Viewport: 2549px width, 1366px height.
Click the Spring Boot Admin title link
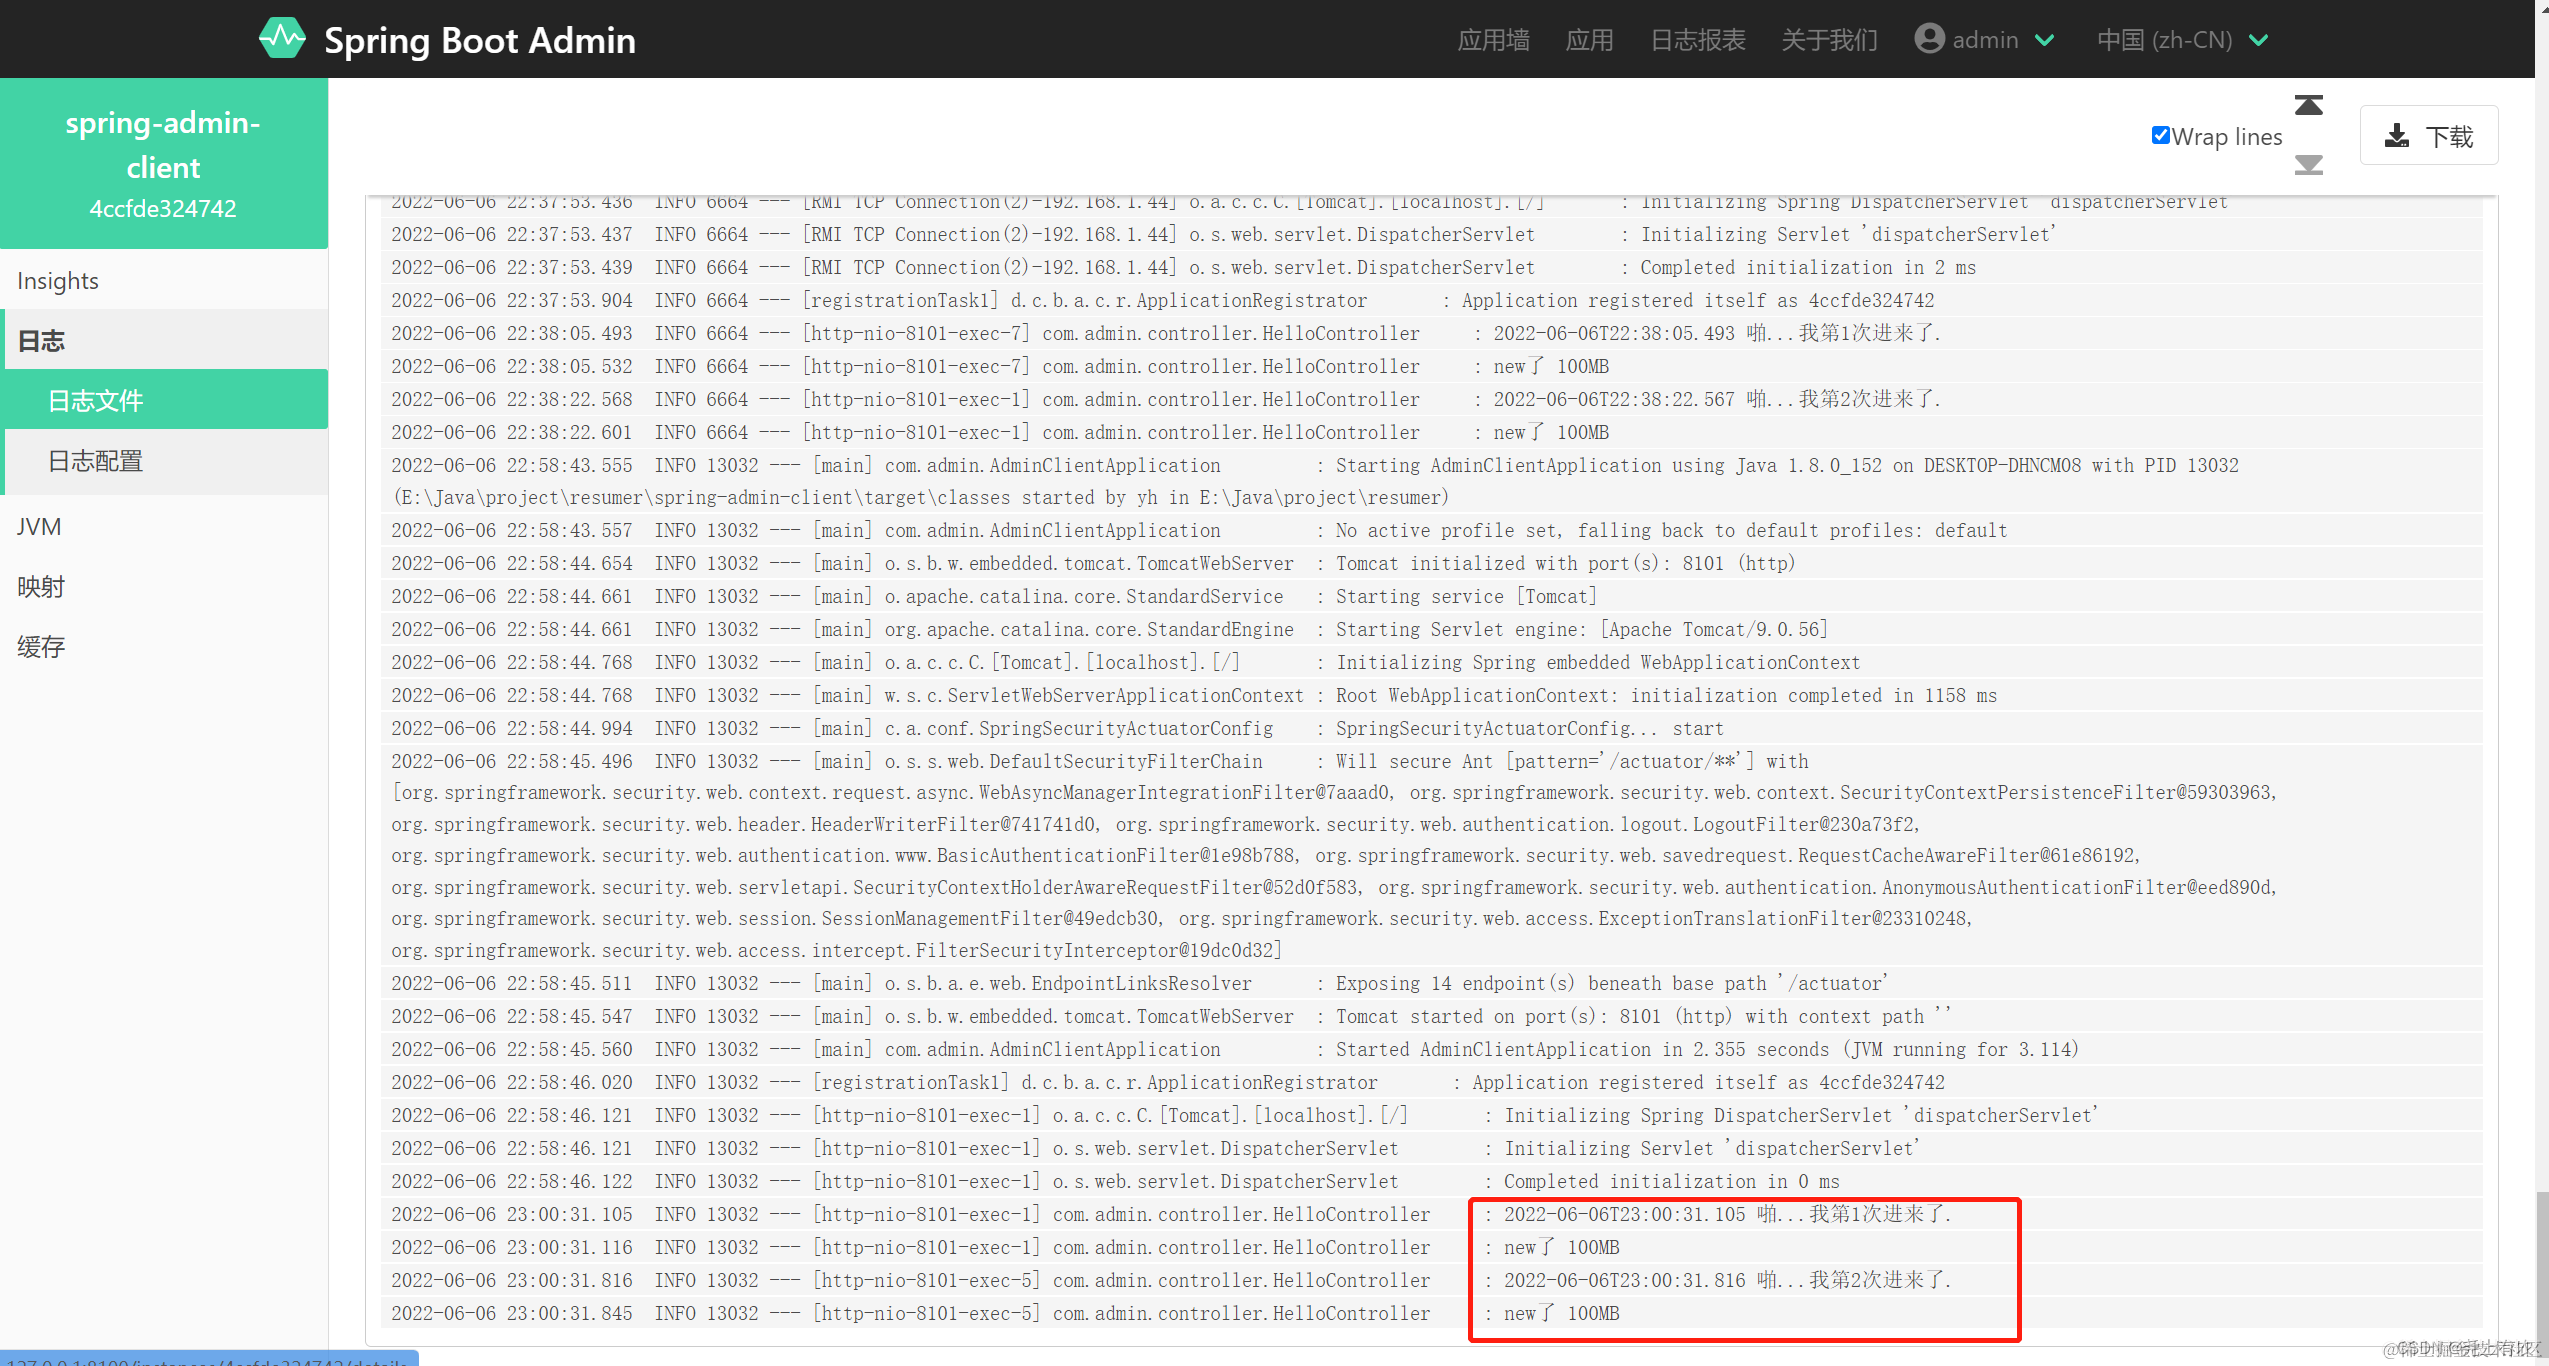479,40
